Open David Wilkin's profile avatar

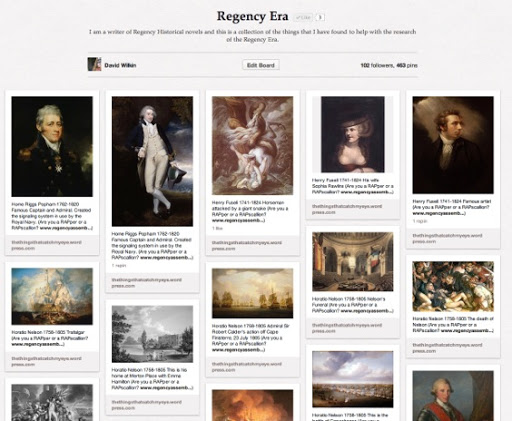(x=94, y=64)
